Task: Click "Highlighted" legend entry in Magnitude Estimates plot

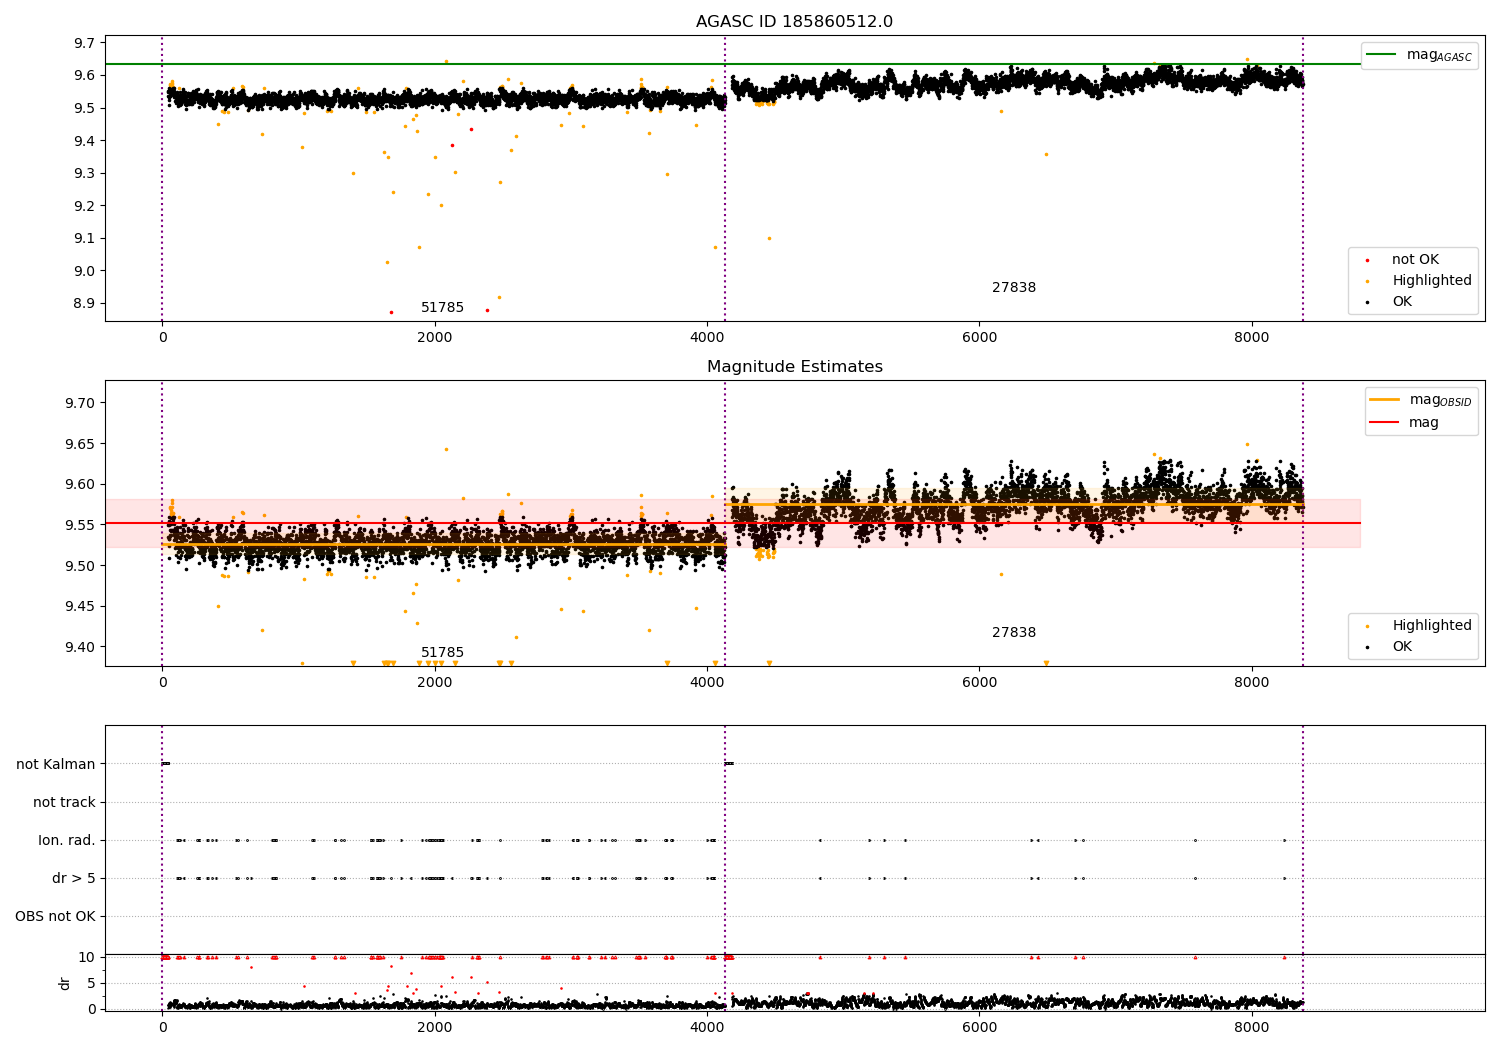Action: [x=1432, y=626]
